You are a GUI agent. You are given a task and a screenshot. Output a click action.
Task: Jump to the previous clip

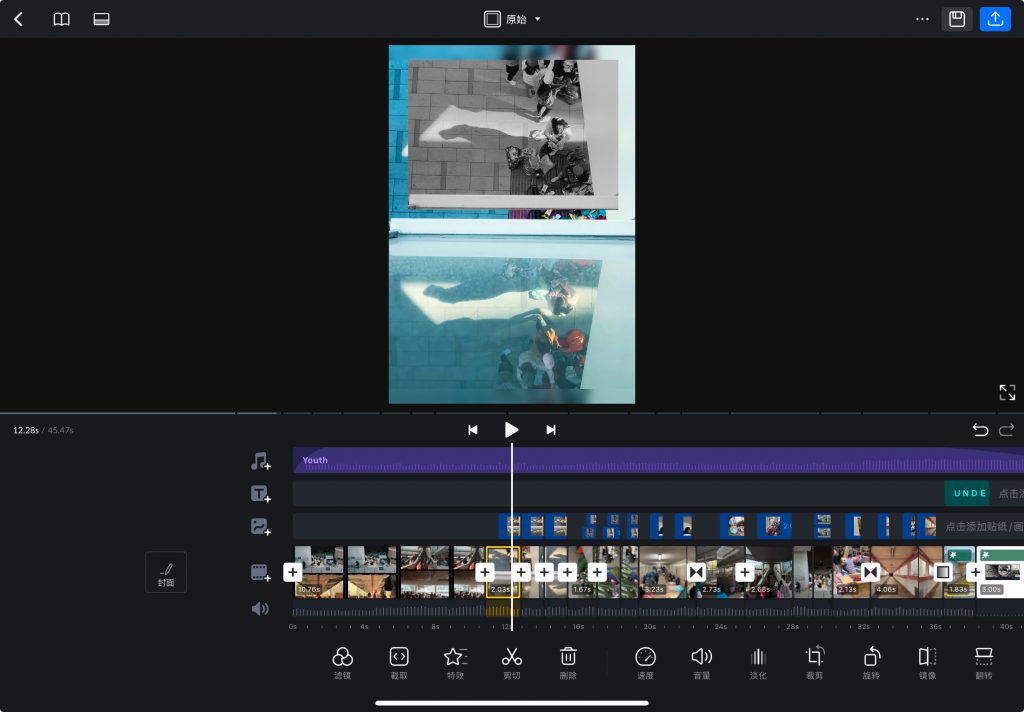[x=473, y=430]
